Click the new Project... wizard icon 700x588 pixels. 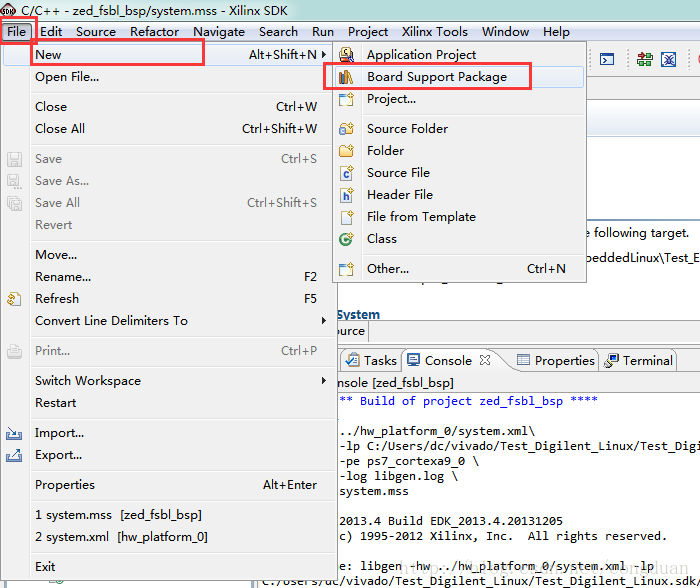(x=346, y=99)
